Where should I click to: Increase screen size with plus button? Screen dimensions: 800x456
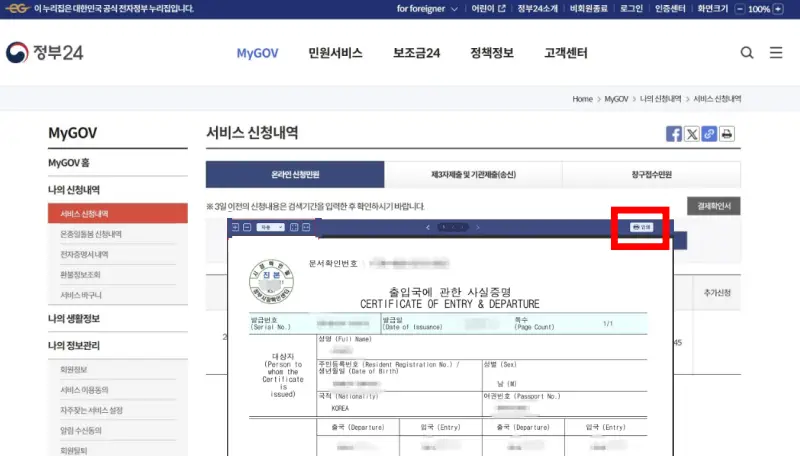[778, 9]
